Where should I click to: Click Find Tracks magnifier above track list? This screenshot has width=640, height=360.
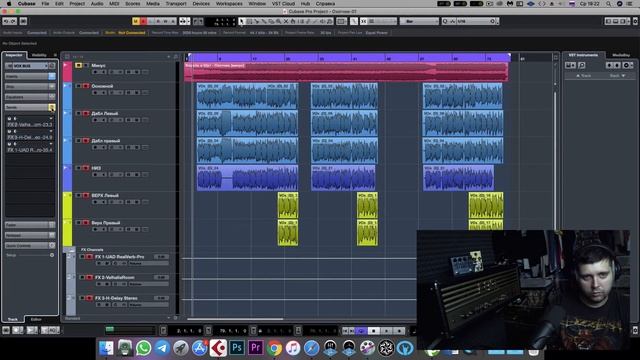pyautogui.click(x=176, y=57)
